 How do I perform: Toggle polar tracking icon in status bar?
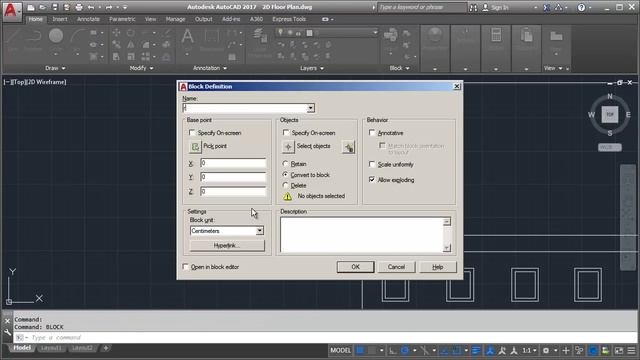point(405,350)
